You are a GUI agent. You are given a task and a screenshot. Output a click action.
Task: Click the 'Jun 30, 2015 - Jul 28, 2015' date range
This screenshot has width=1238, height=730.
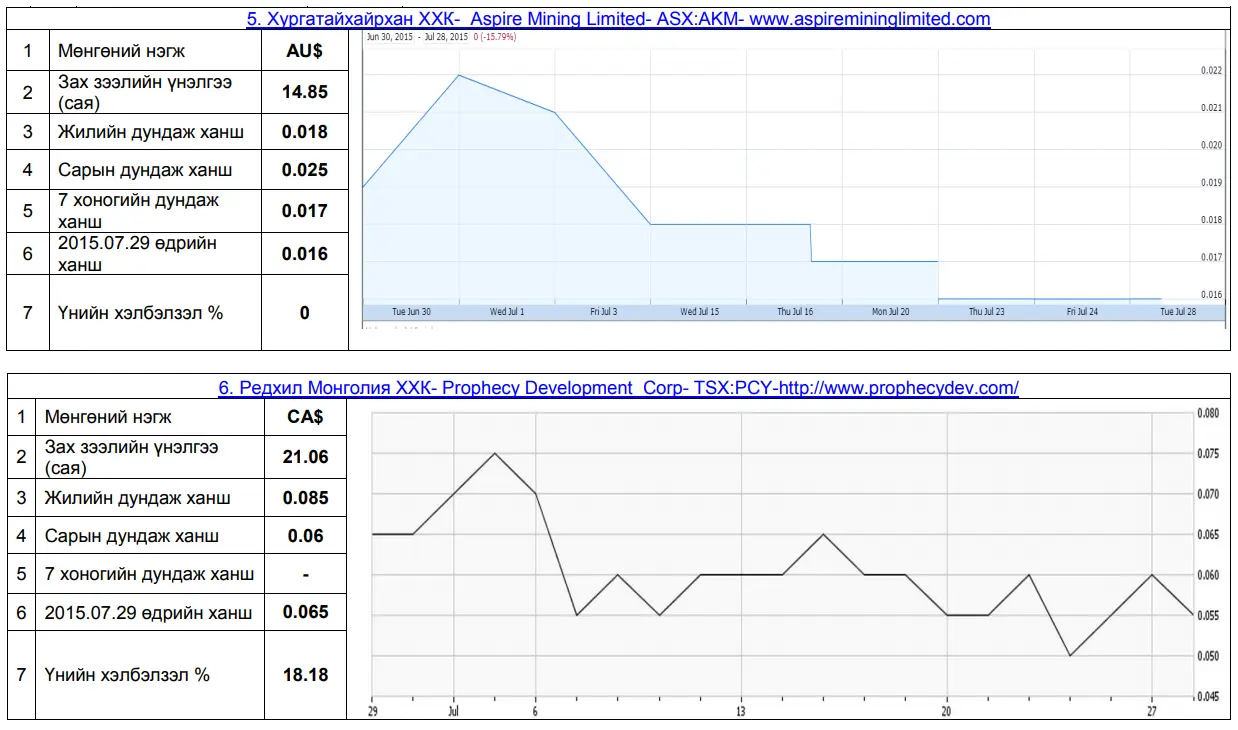point(417,37)
